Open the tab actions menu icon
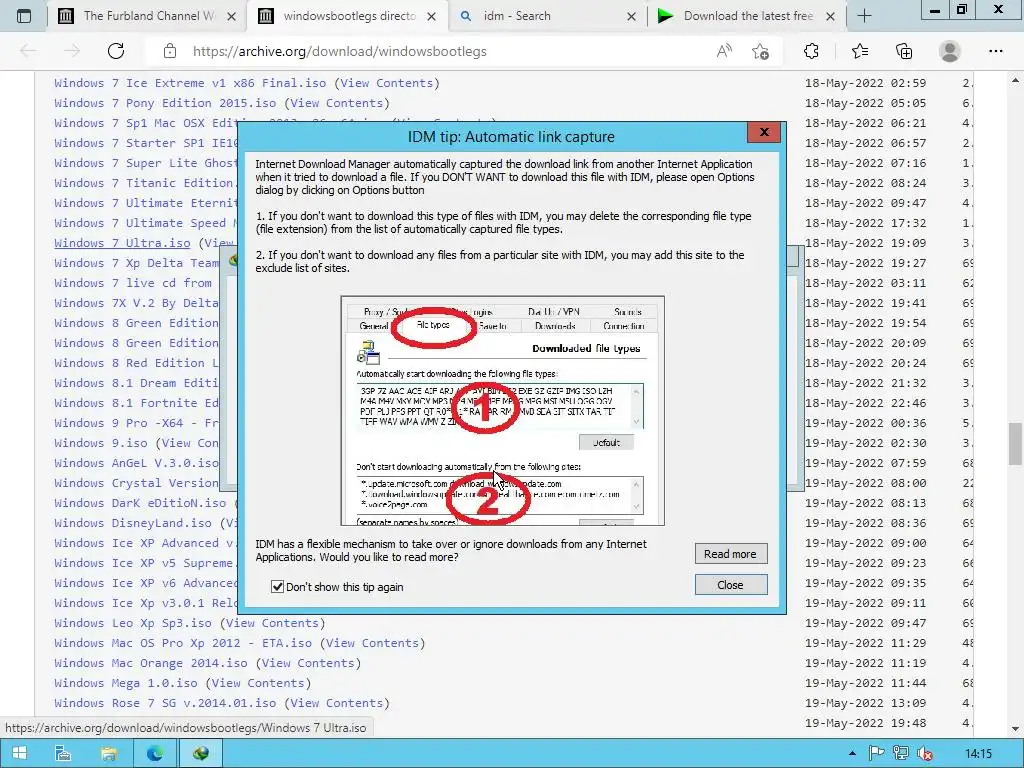Image resolution: width=1024 pixels, height=768 pixels. pyautogui.click(x=24, y=16)
